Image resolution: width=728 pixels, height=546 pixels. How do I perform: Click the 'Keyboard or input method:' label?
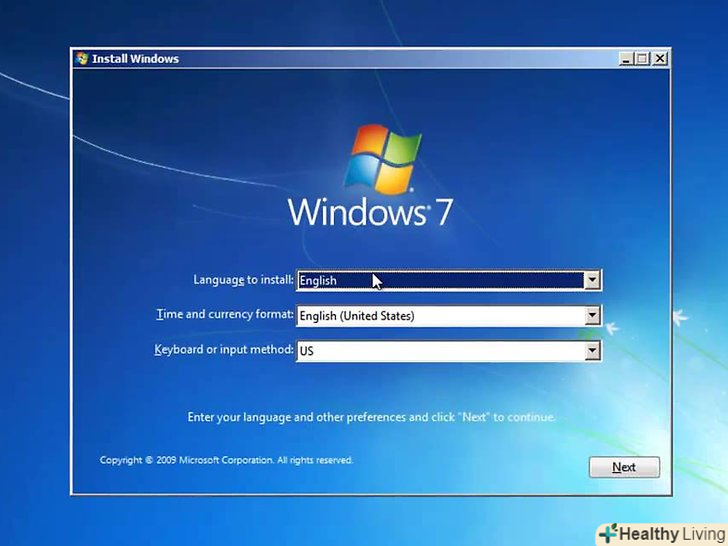click(x=224, y=350)
